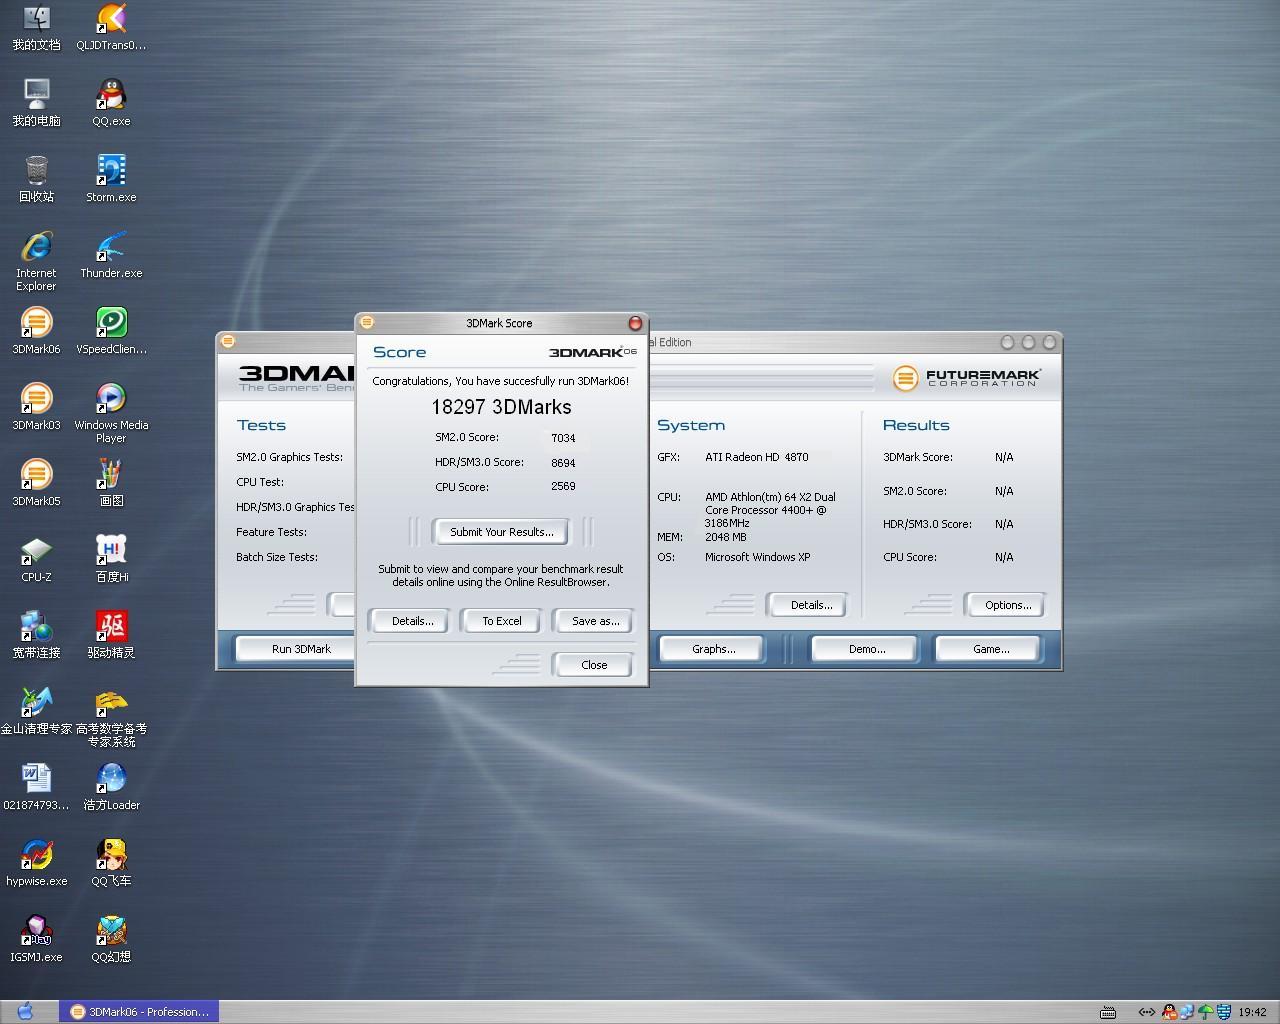Open Internet Explorer desktop icon
Viewport: 1280px width, 1024px height.
(36, 261)
